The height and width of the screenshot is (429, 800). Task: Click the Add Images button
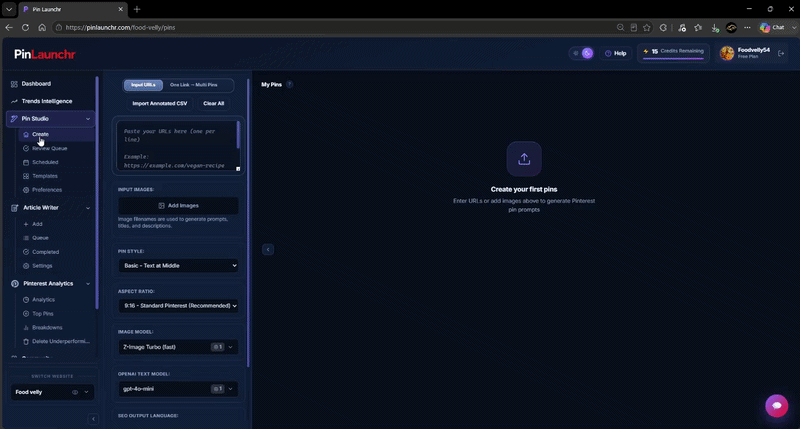(x=178, y=206)
